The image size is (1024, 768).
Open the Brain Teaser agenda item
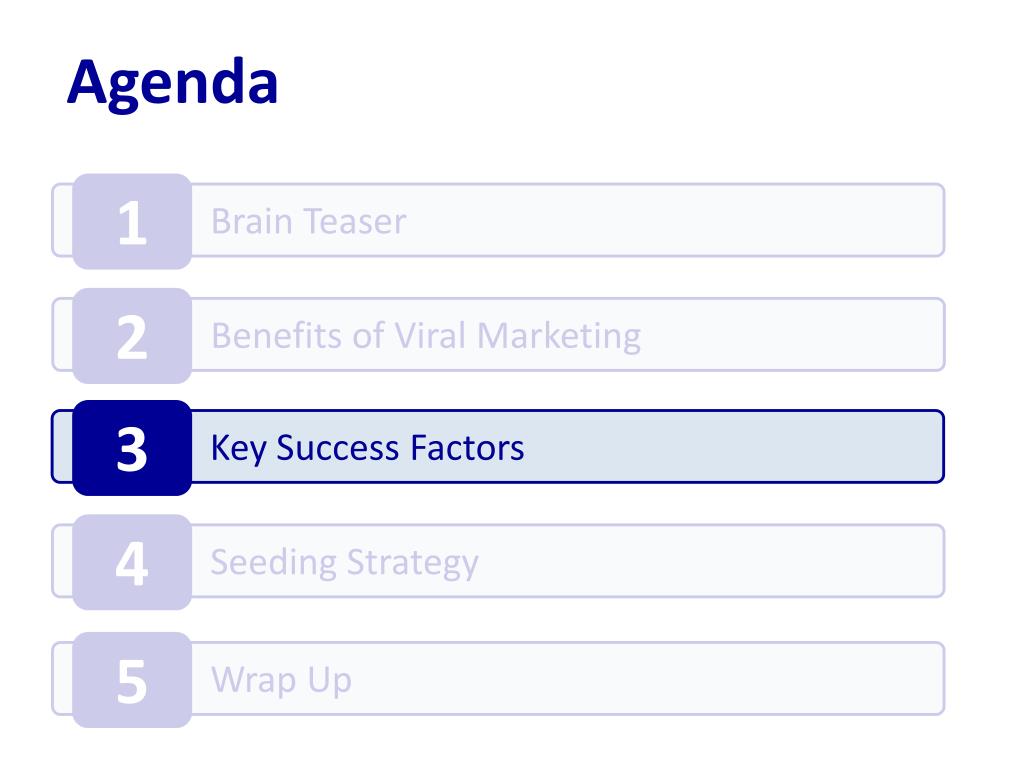coord(308,221)
